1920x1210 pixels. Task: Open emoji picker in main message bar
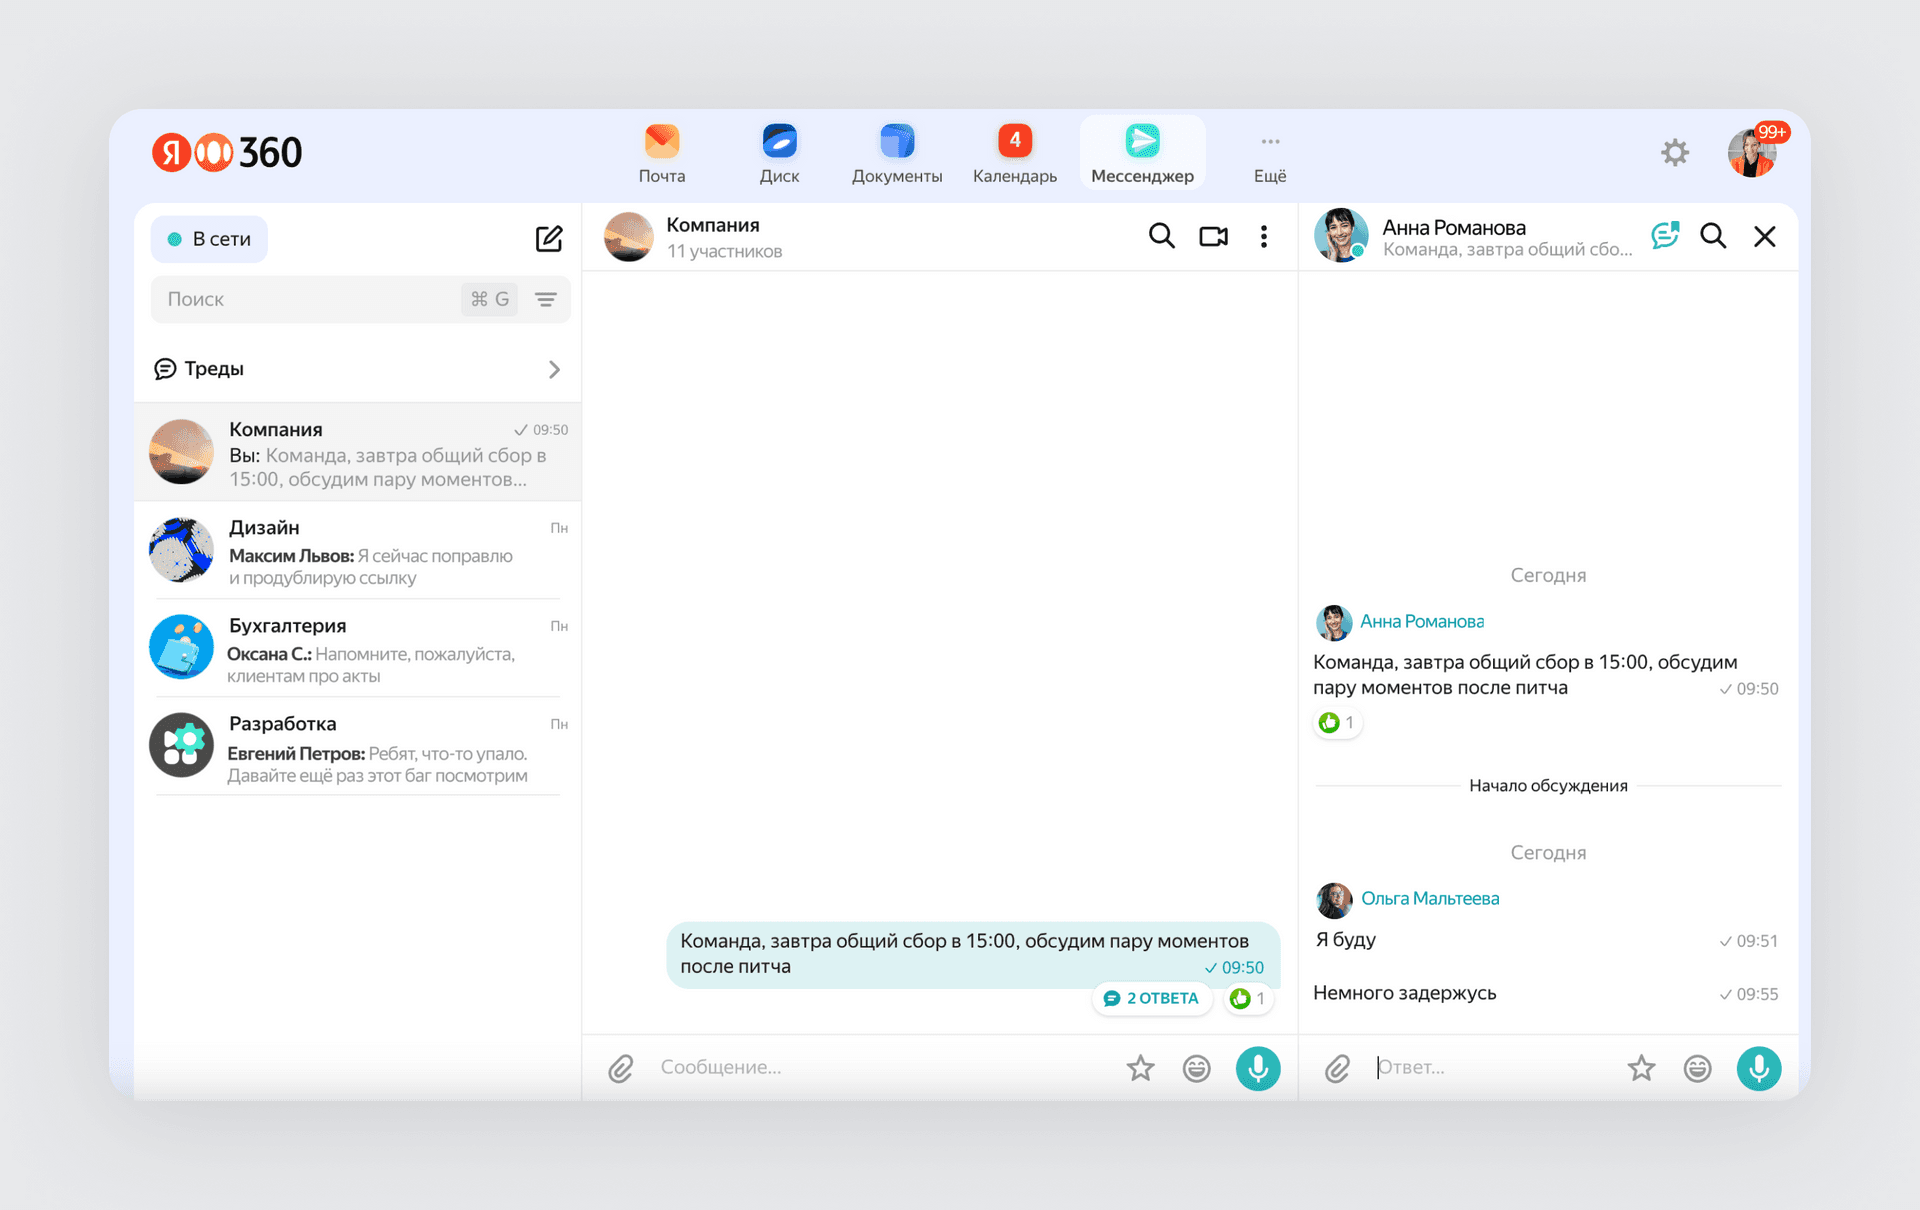1196,1068
